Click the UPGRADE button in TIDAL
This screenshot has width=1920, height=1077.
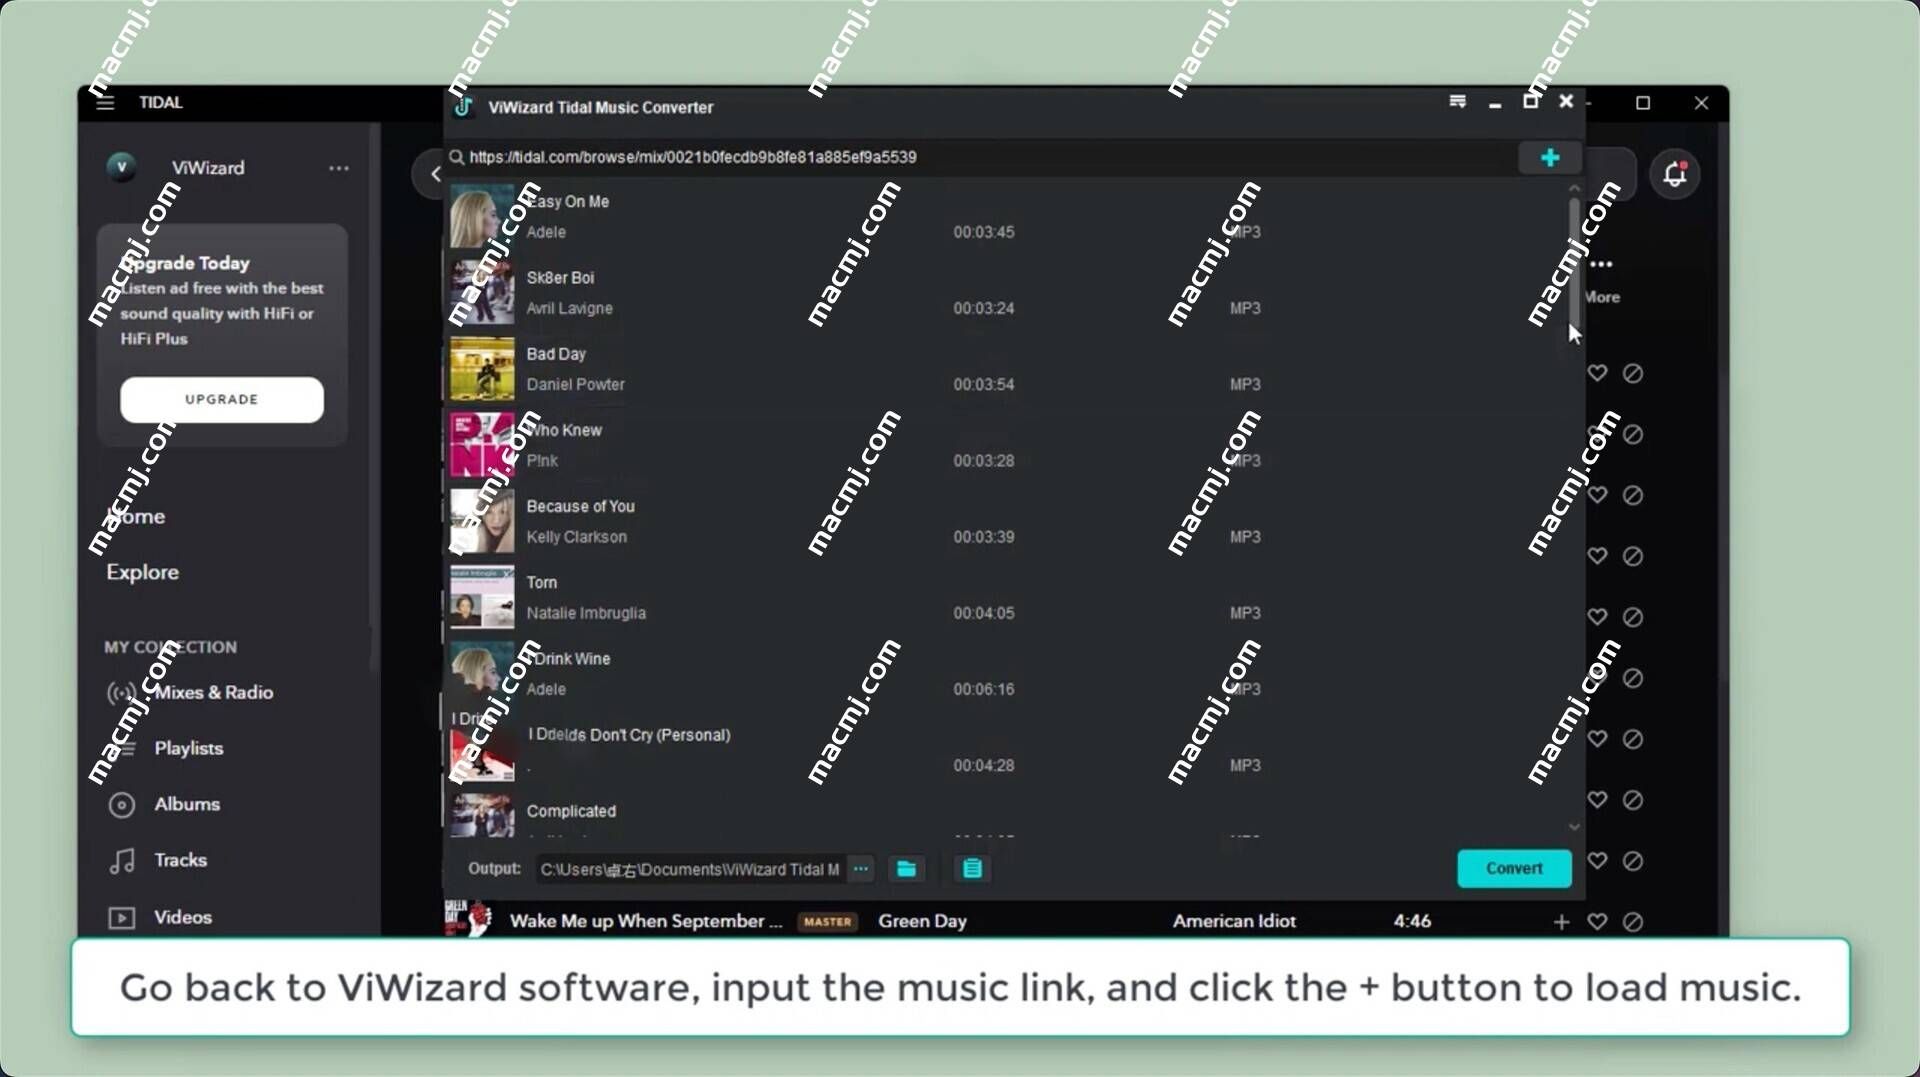coord(222,399)
